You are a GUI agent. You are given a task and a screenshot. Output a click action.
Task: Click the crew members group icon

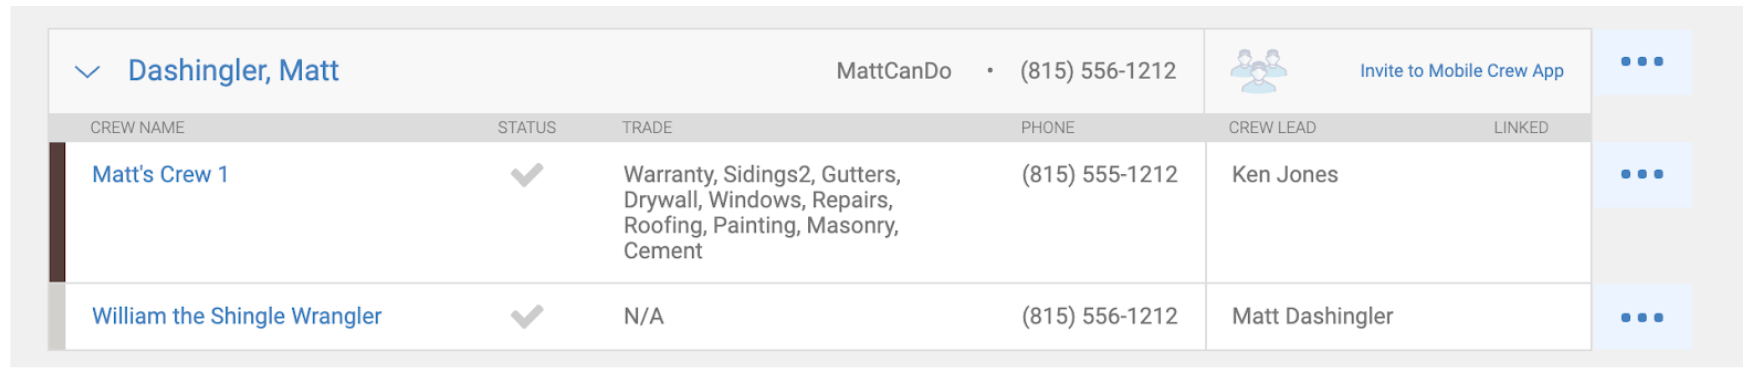(1258, 71)
